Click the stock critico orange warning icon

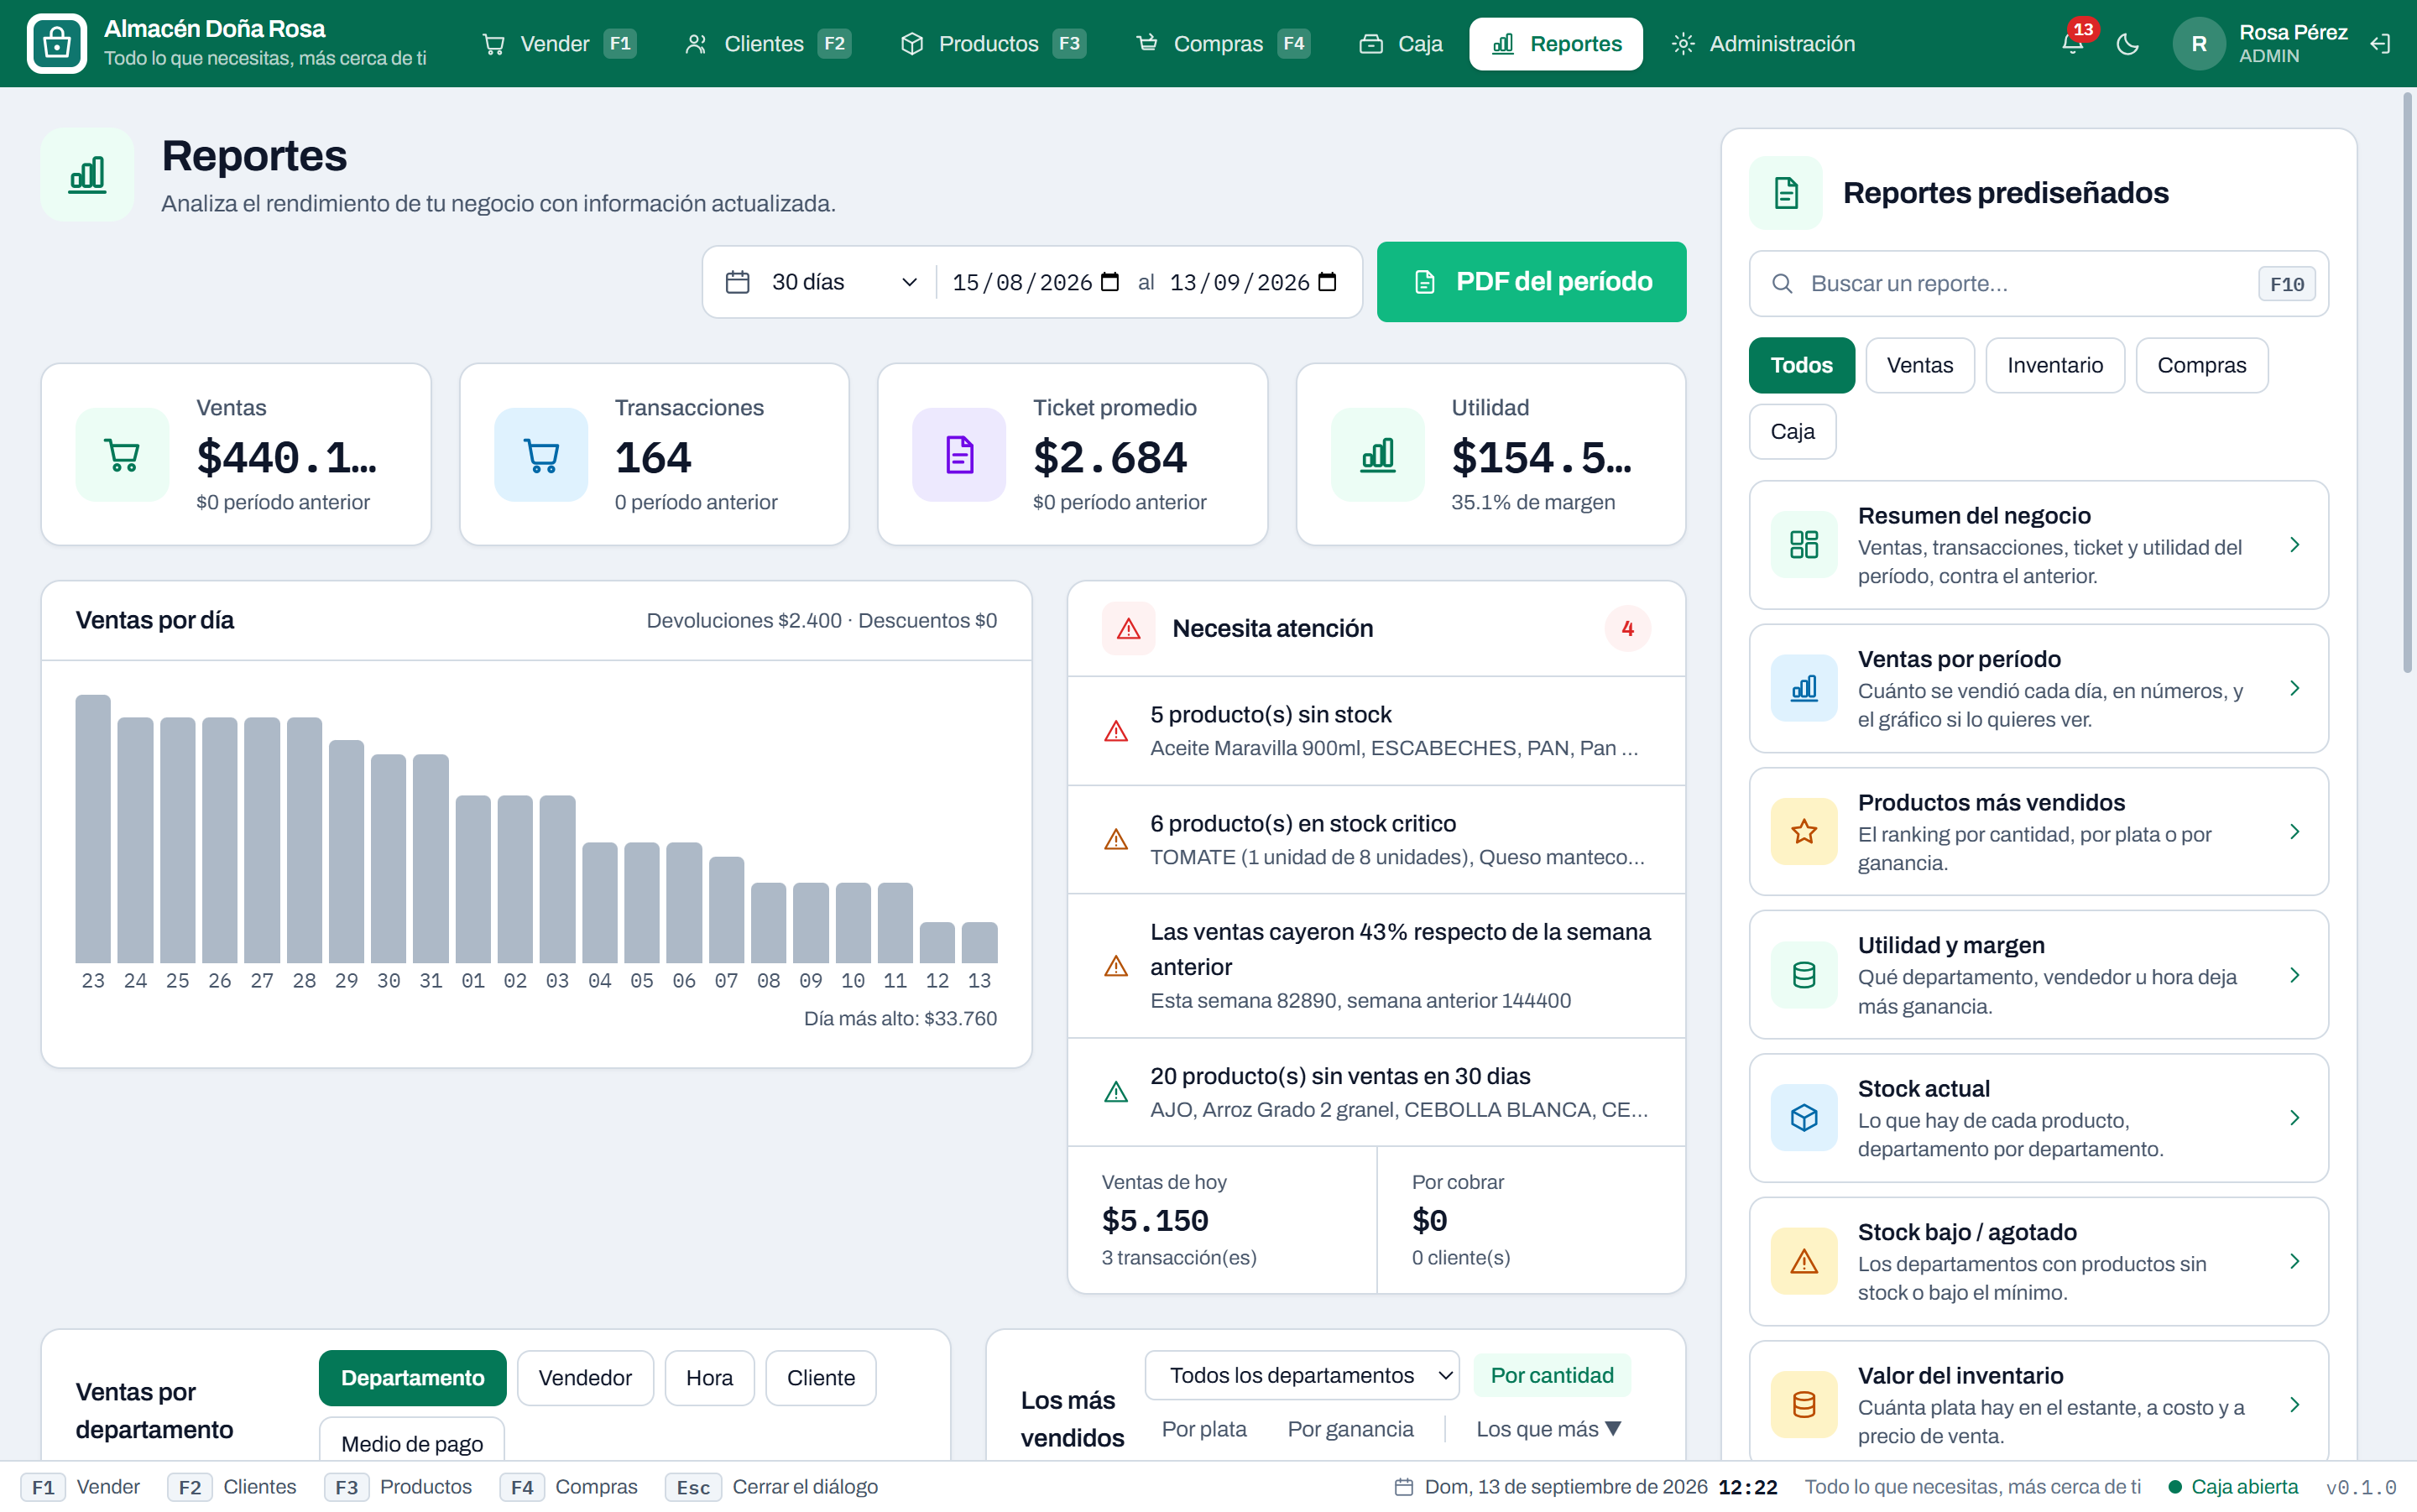click(1116, 840)
